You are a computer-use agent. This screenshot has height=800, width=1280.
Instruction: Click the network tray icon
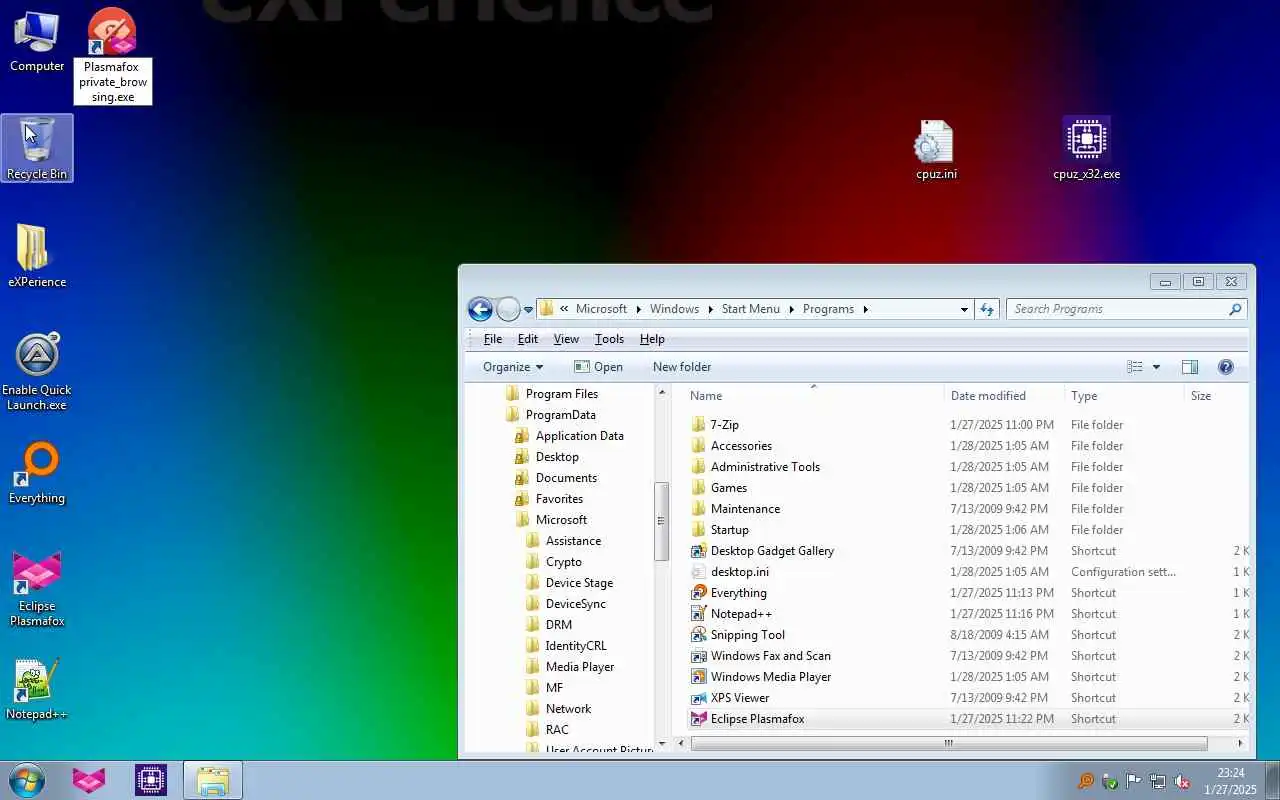1158,781
